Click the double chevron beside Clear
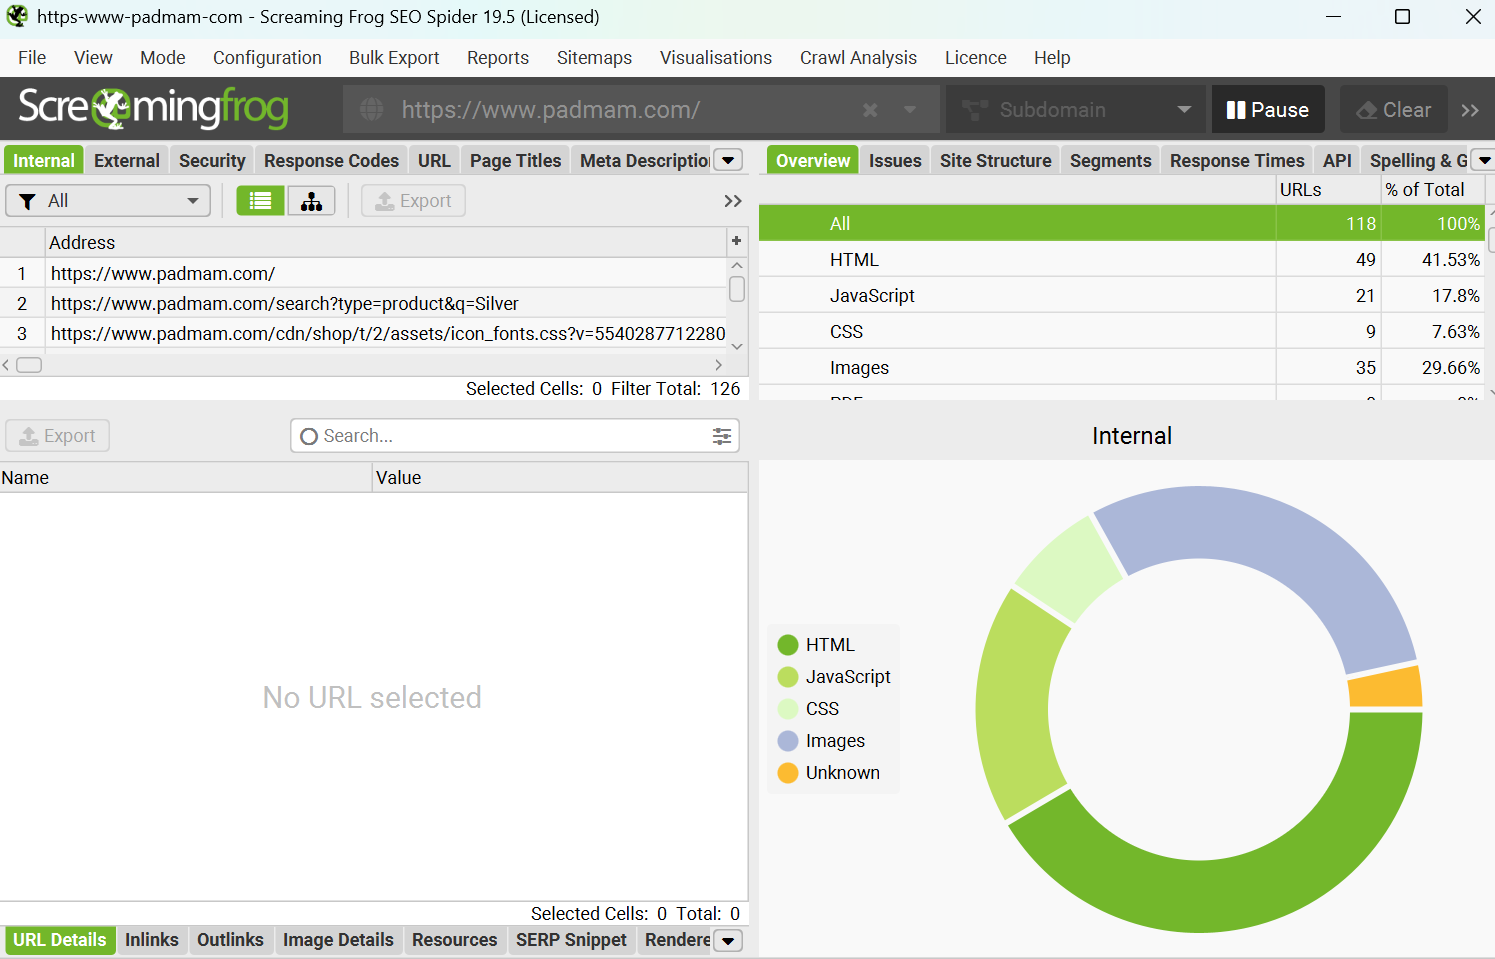This screenshot has height=959, width=1495. click(x=1469, y=110)
